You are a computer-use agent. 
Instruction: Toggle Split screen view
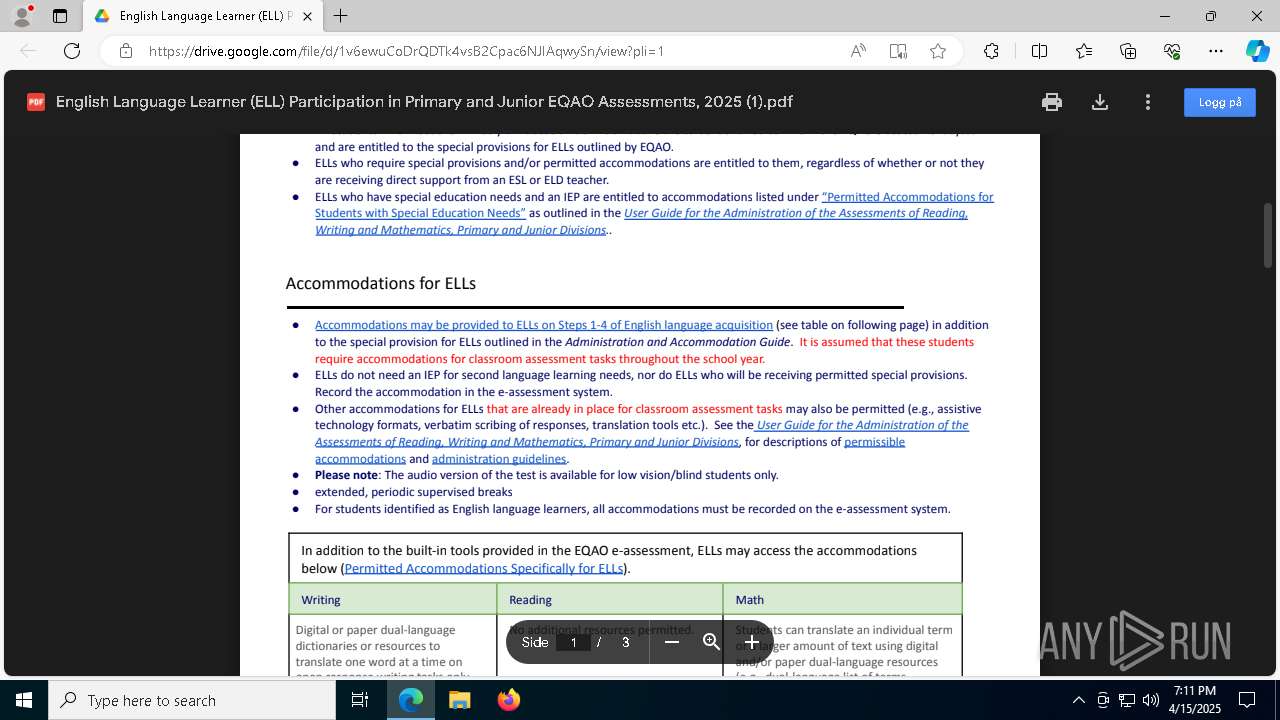point(1039,51)
